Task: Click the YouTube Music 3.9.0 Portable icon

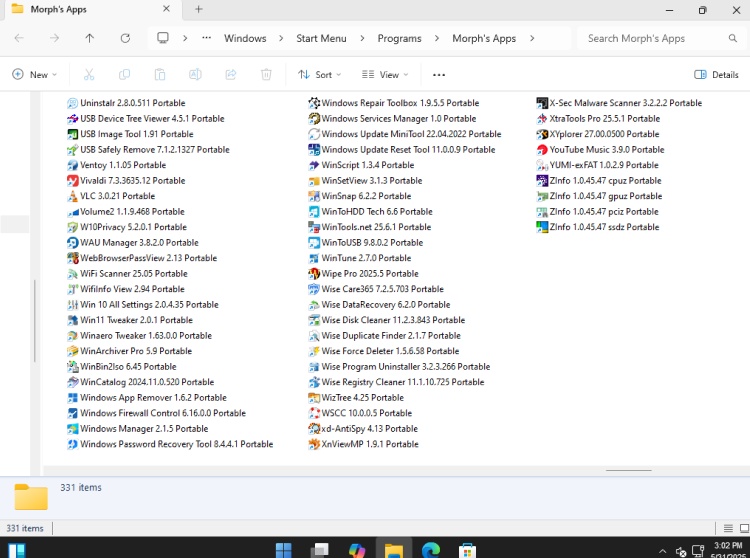Action: tap(542, 150)
